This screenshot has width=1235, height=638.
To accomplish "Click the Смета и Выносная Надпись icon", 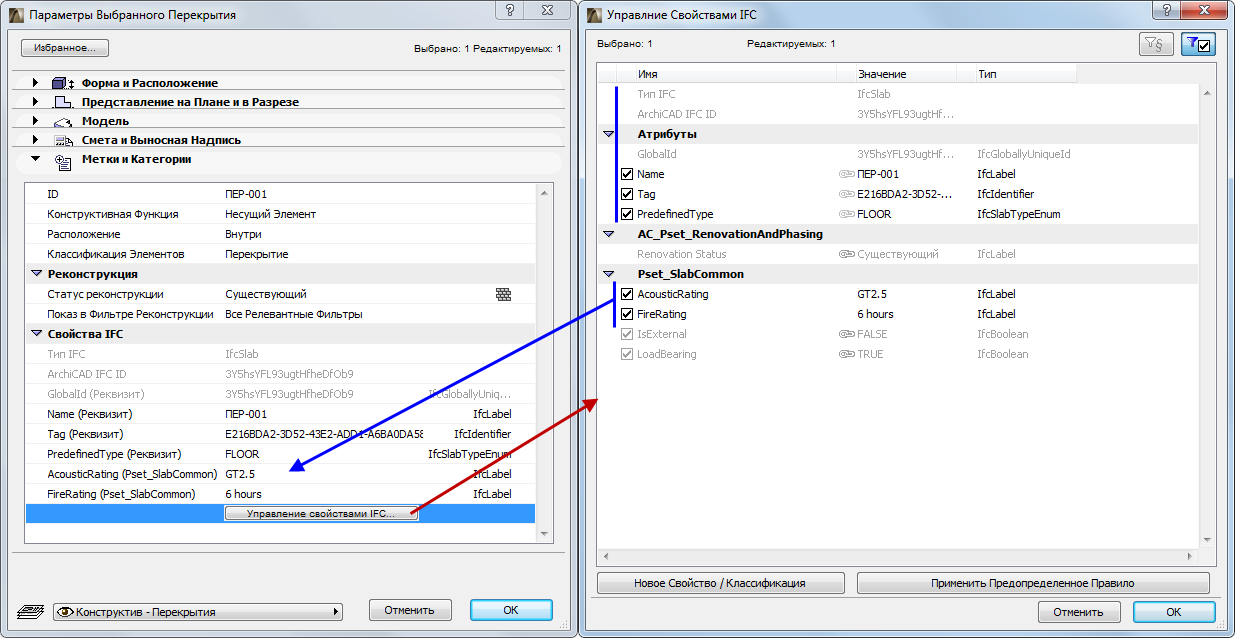I will point(63,140).
